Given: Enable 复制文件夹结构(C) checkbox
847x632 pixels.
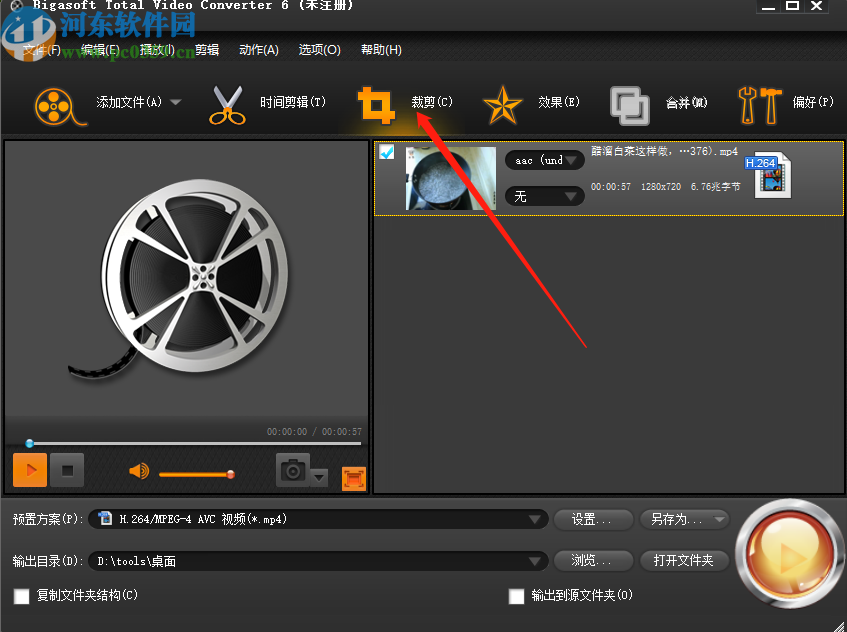Looking at the screenshot, I should [22, 596].
